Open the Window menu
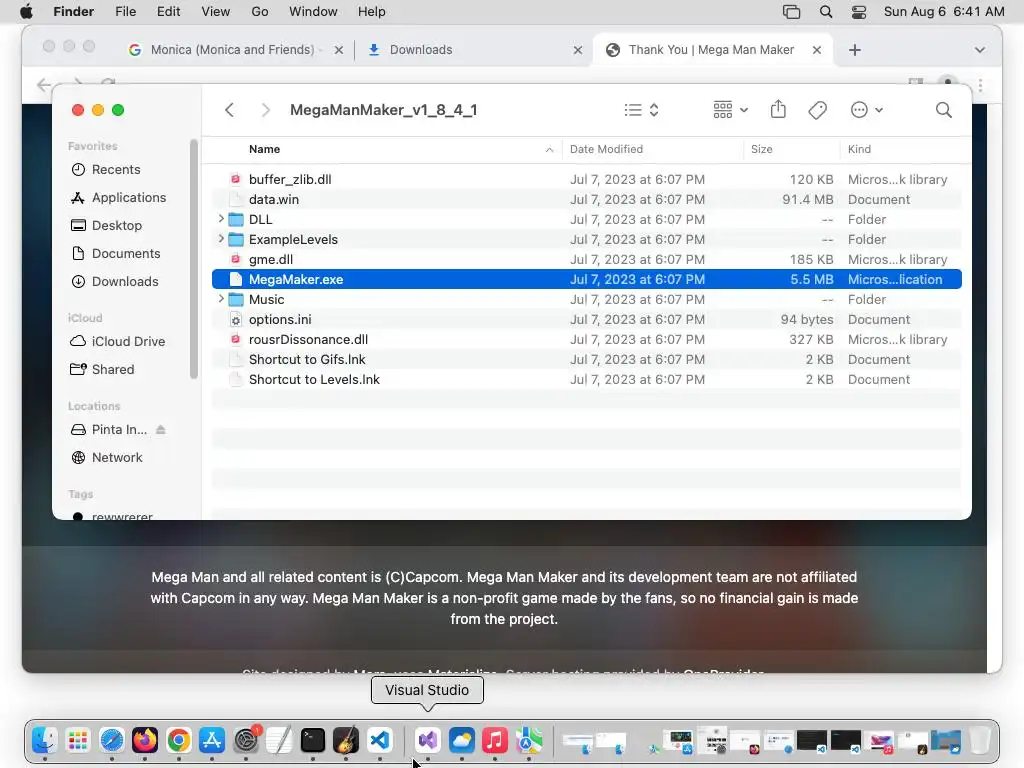Screen dimensions: 1024x768 click(313, 12)
